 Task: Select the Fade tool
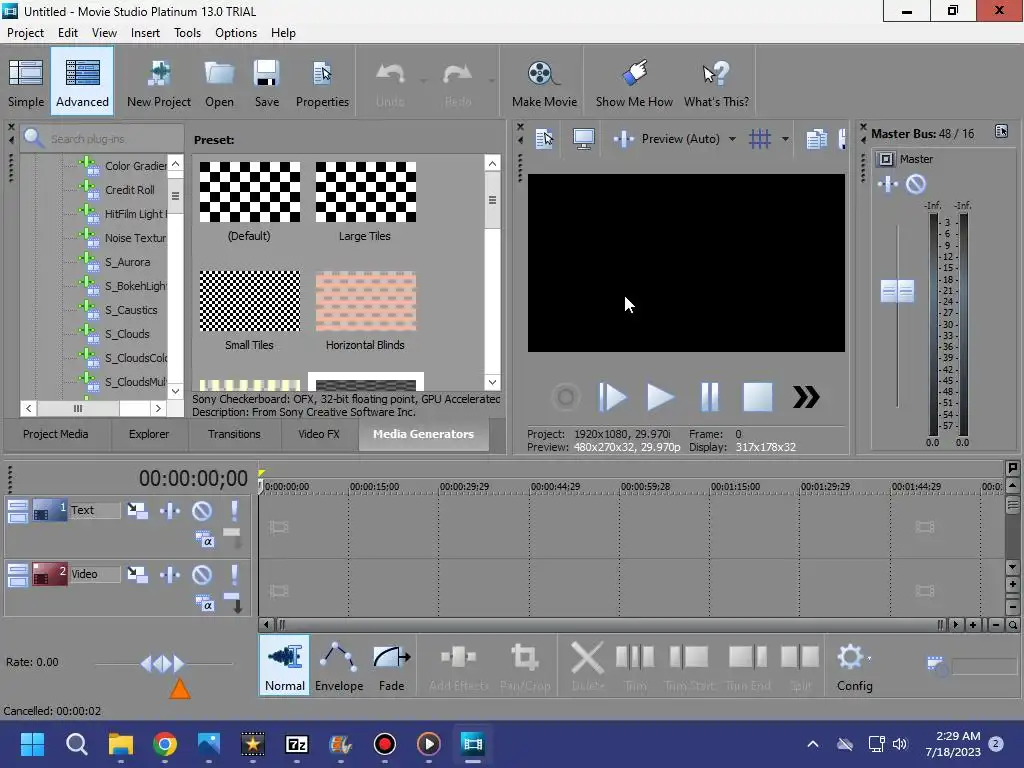tap(391, 665)
